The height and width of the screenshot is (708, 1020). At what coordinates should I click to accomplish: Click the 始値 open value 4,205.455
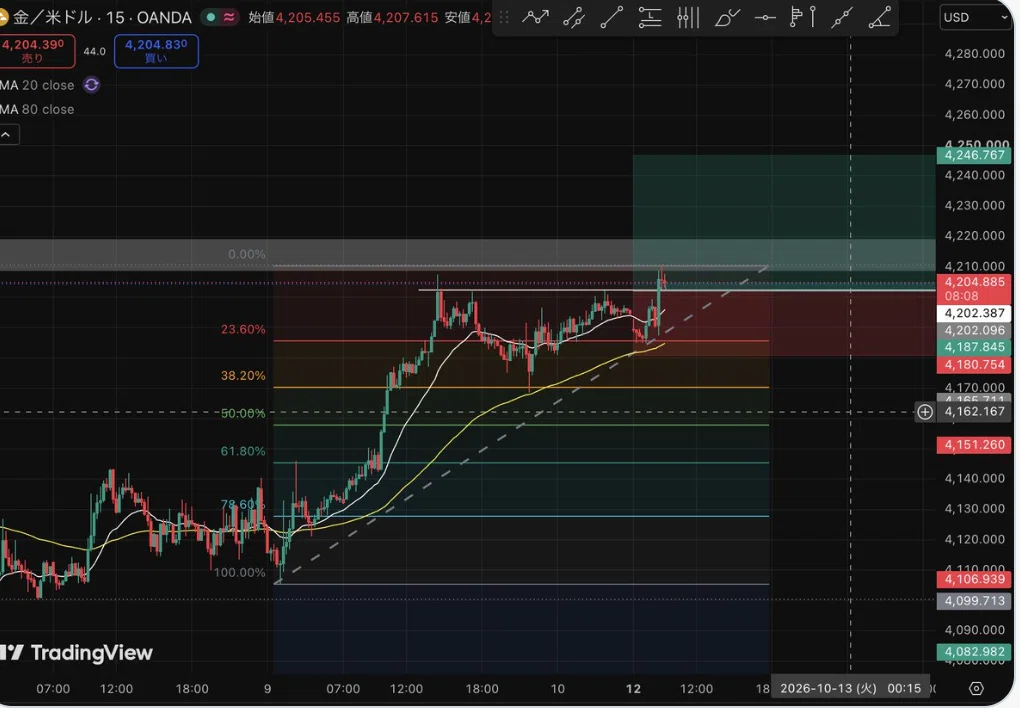coord(308,18)
